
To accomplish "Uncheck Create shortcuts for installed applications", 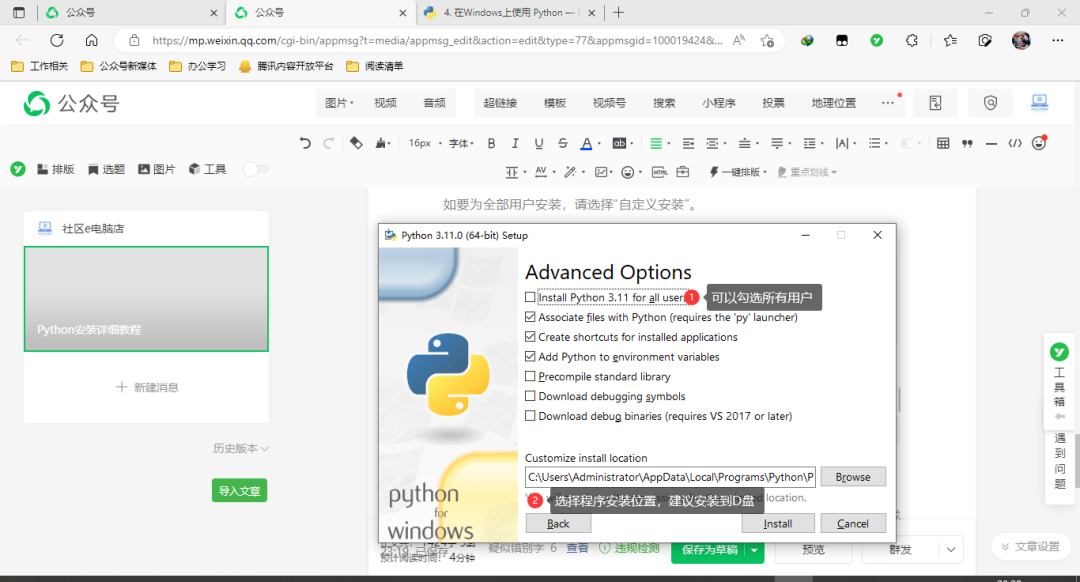I will [530, 337].
